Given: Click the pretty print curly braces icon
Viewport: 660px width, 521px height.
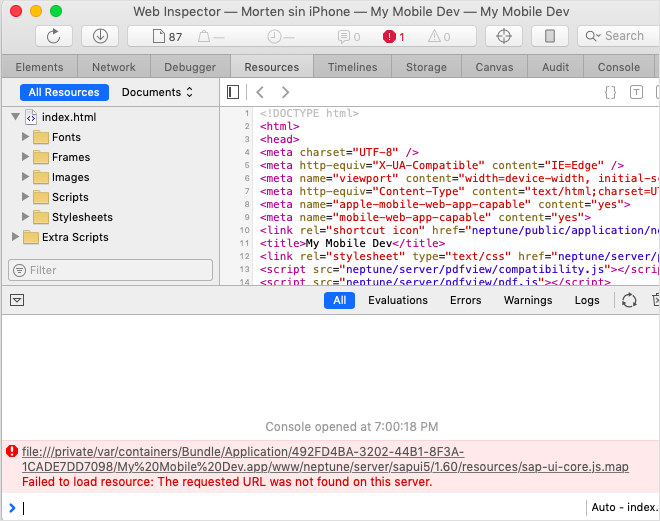Looking at the screenshot, I should 610,92.
